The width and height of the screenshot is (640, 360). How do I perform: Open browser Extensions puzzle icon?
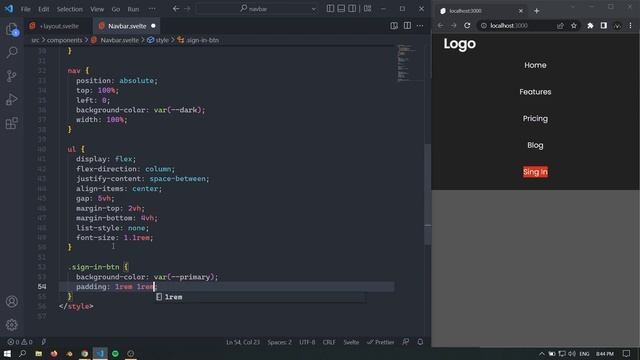point(590,25)
